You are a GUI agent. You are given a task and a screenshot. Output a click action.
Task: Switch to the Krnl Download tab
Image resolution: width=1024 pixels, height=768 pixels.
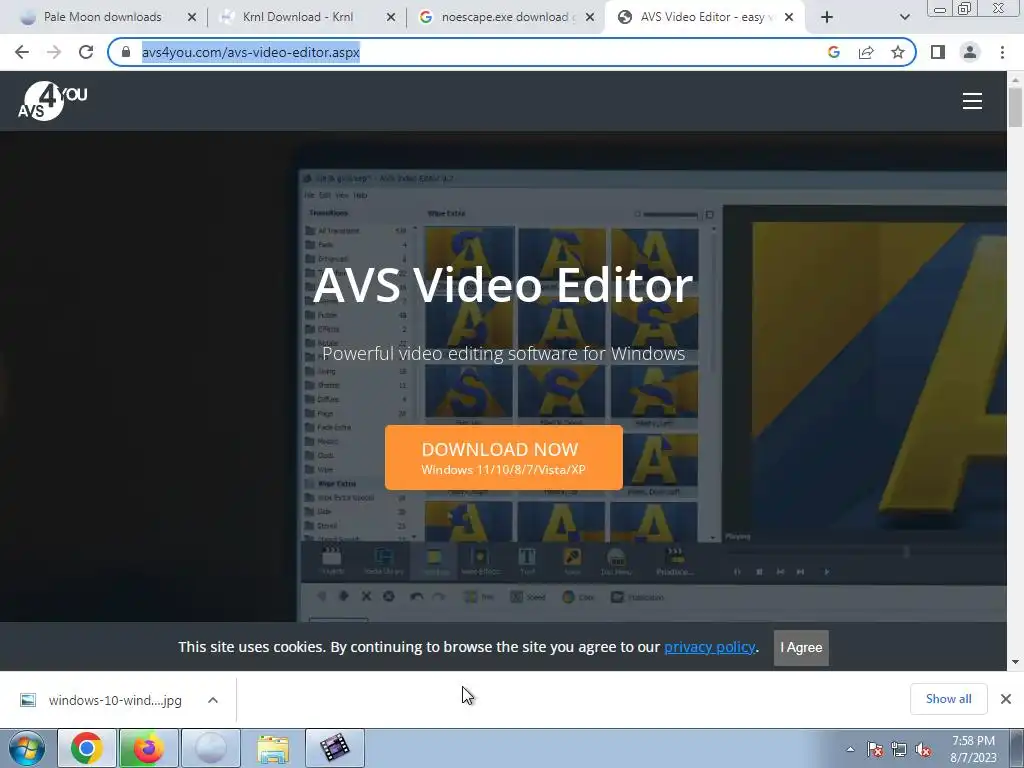[x=298, y=17]
